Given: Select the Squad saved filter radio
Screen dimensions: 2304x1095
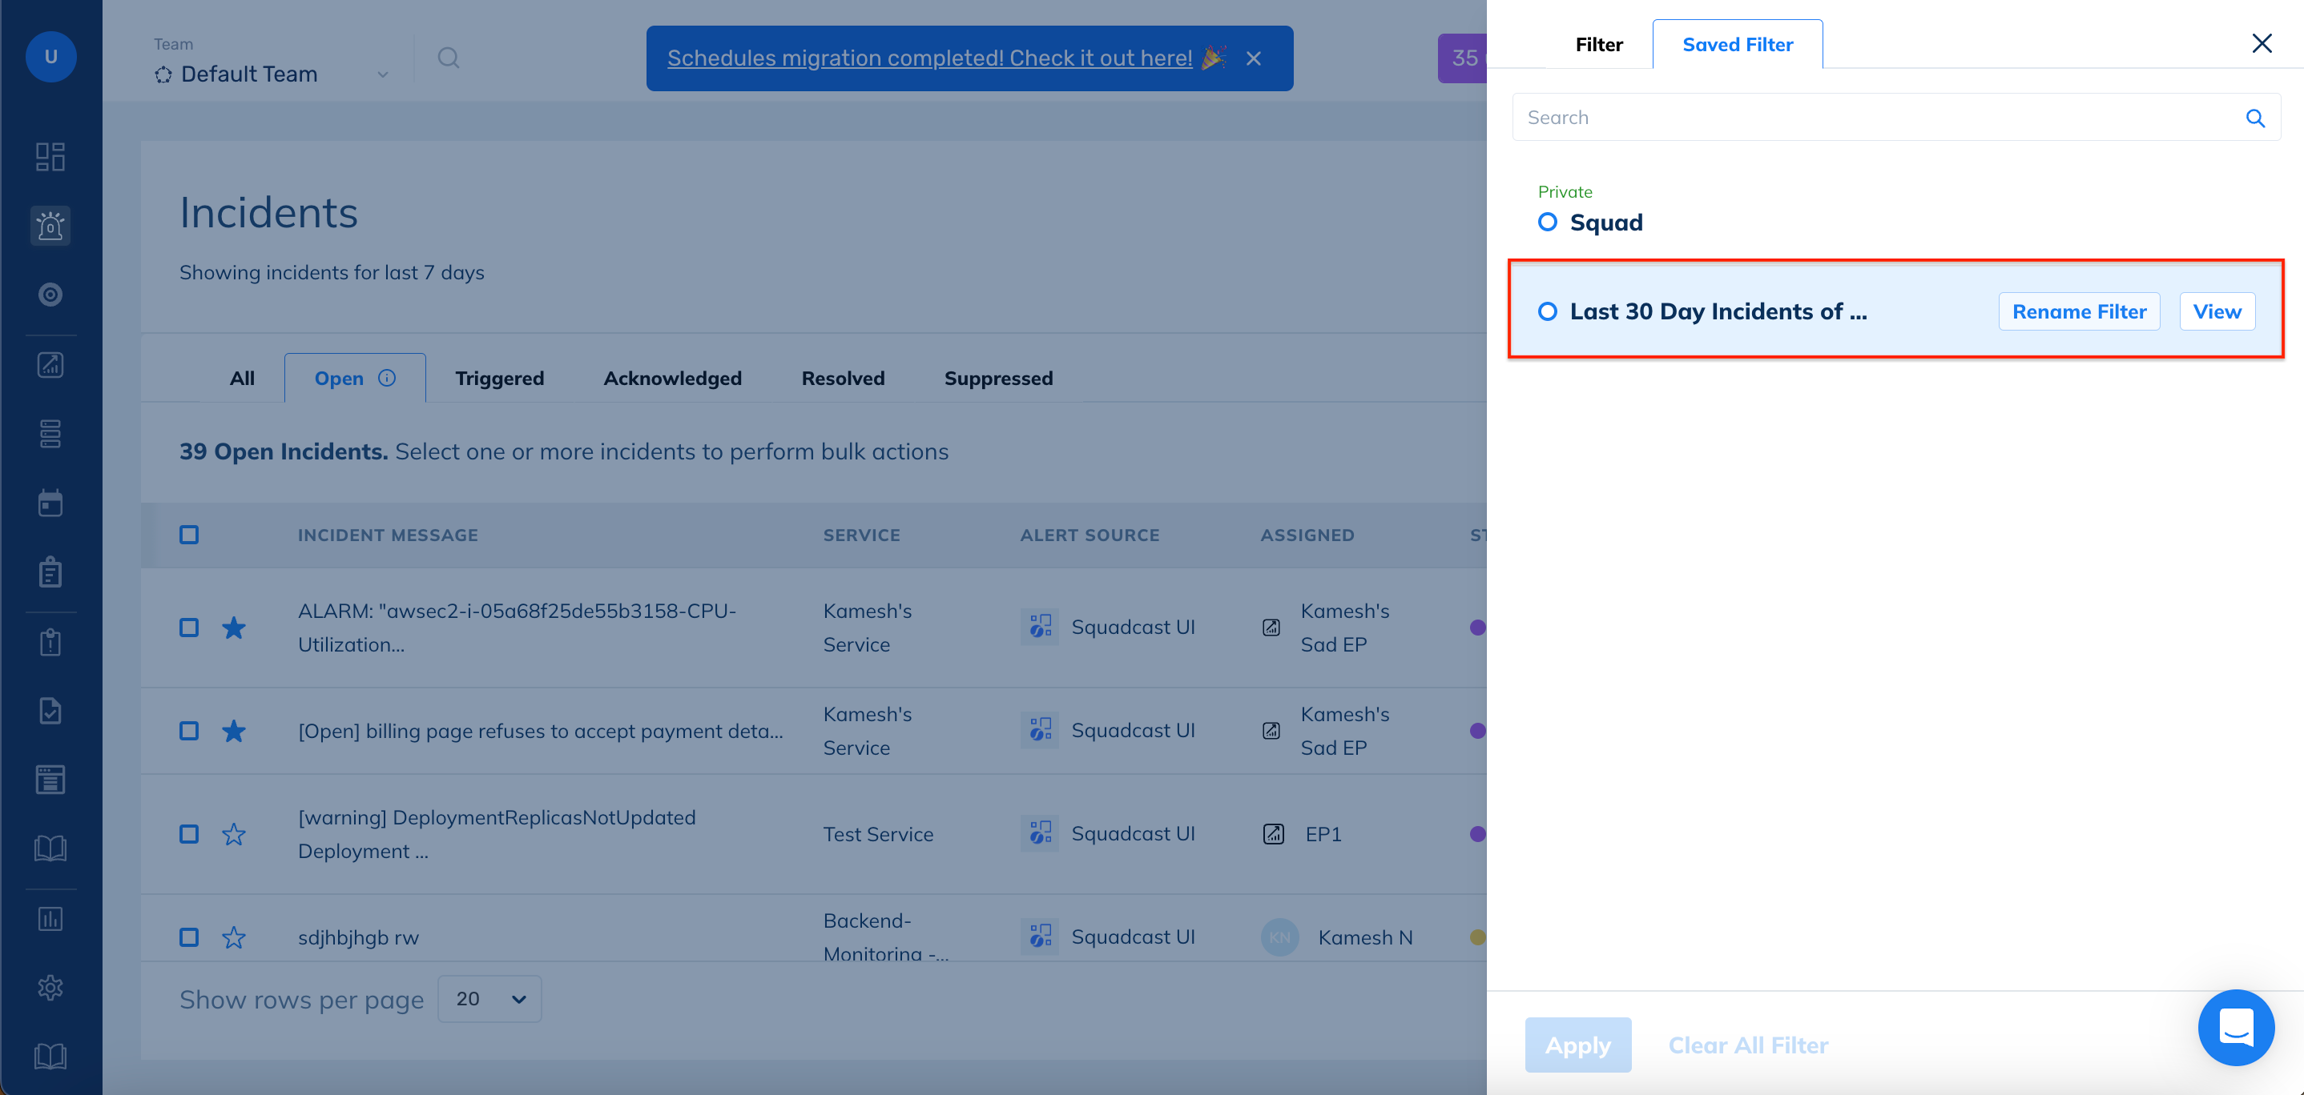Looking at the screenshot, I should [1547, 222].
